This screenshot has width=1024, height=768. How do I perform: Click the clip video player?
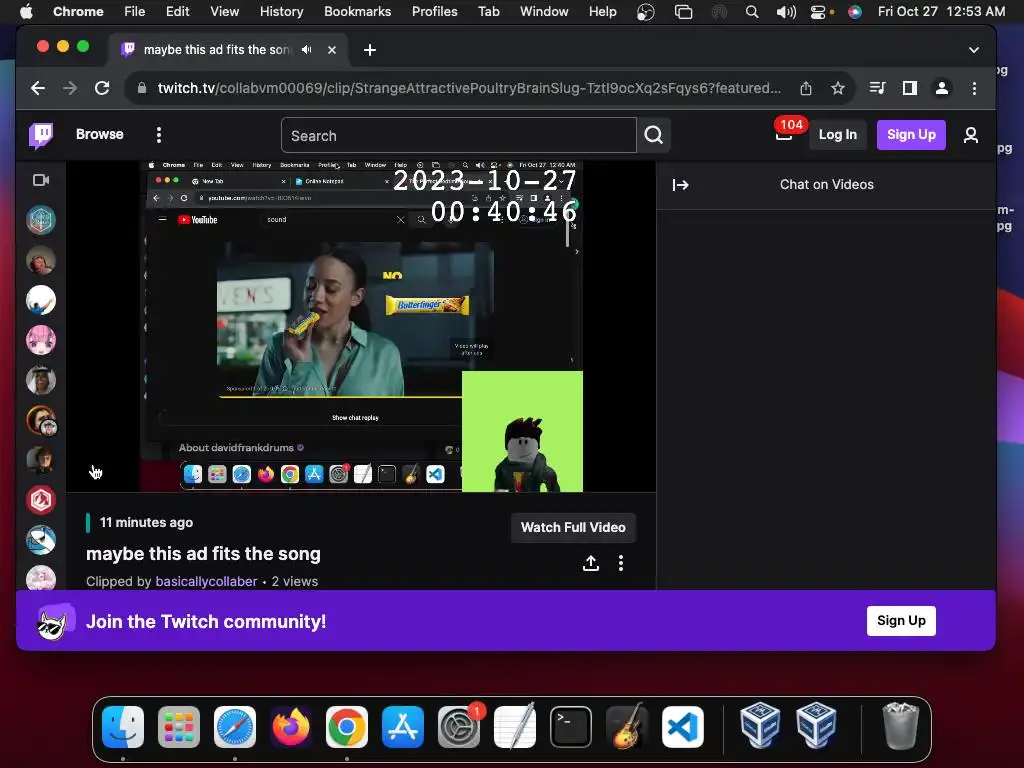pos(361,326)
